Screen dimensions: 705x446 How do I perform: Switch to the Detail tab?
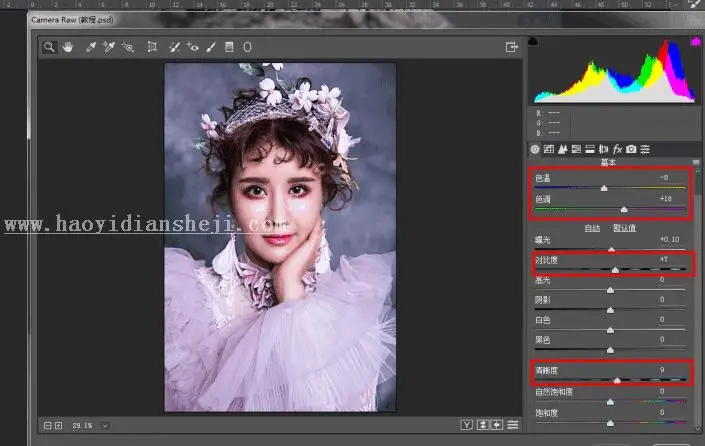point(562,149)
